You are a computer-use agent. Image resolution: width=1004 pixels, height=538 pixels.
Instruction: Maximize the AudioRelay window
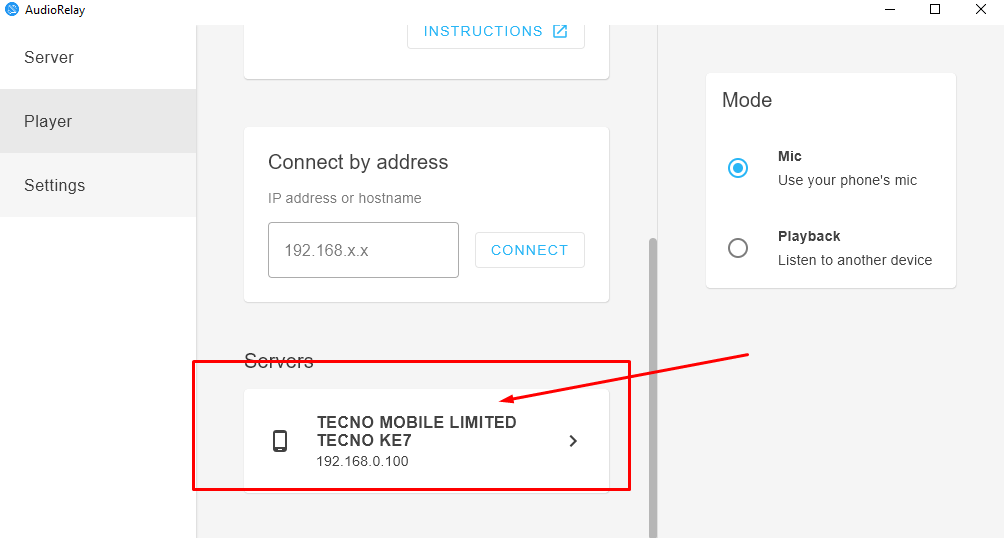pyautogui.click(x=935, y=9)
